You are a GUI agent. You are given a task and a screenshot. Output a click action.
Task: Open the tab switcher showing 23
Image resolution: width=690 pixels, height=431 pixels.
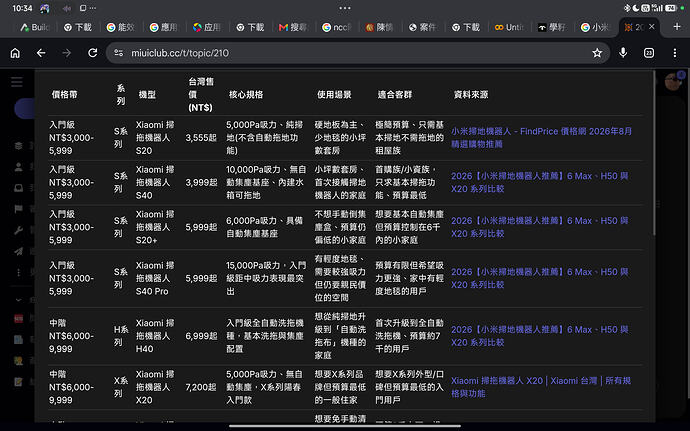click(649, 53)
